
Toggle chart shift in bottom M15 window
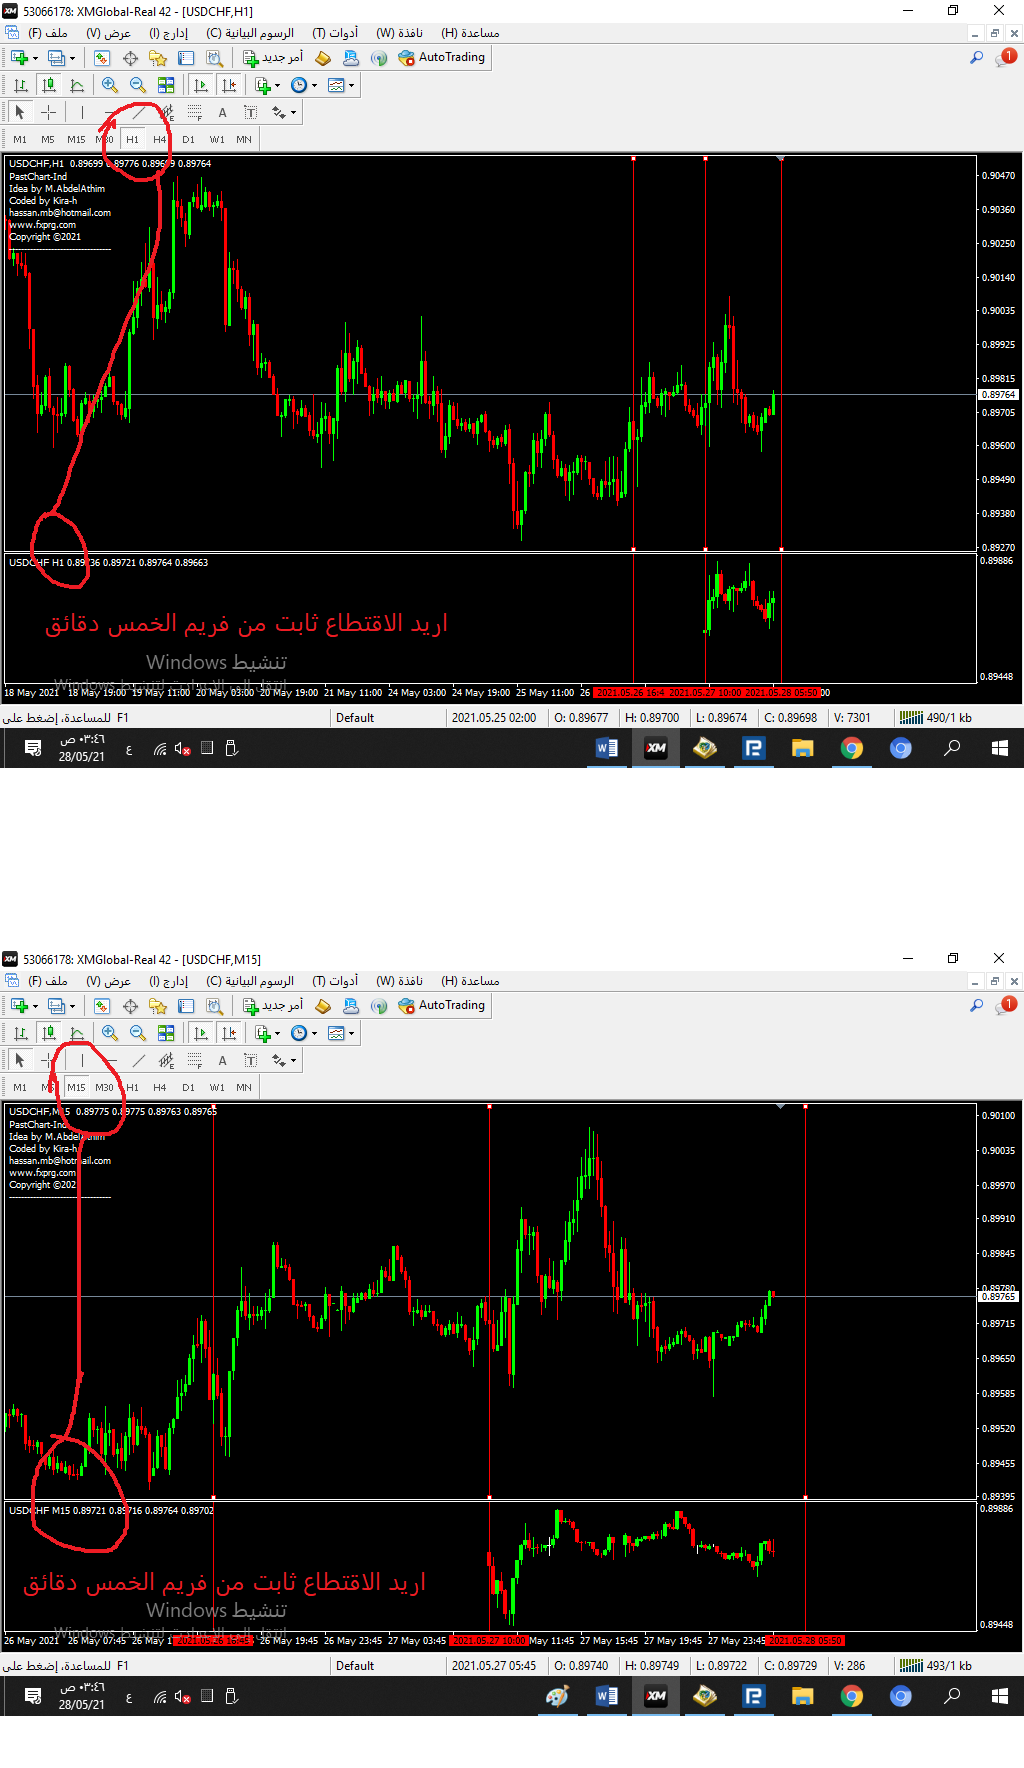click(229, 1033)
